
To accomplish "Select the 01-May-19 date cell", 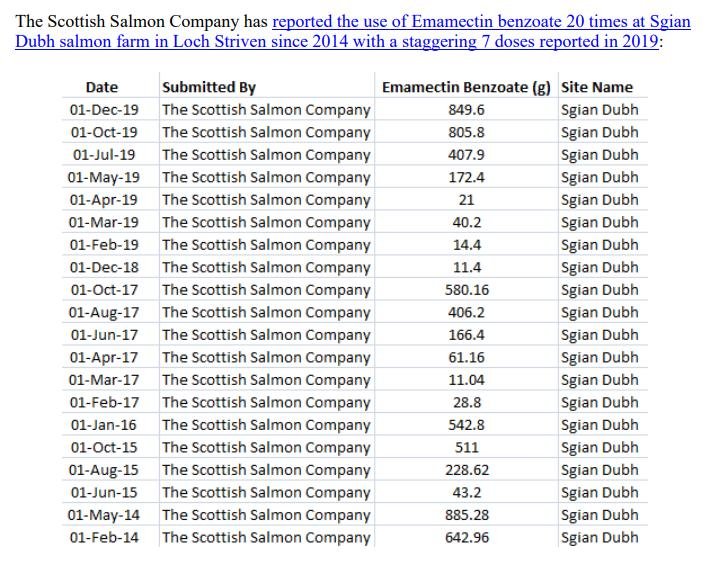I will (x=104, y=177).
